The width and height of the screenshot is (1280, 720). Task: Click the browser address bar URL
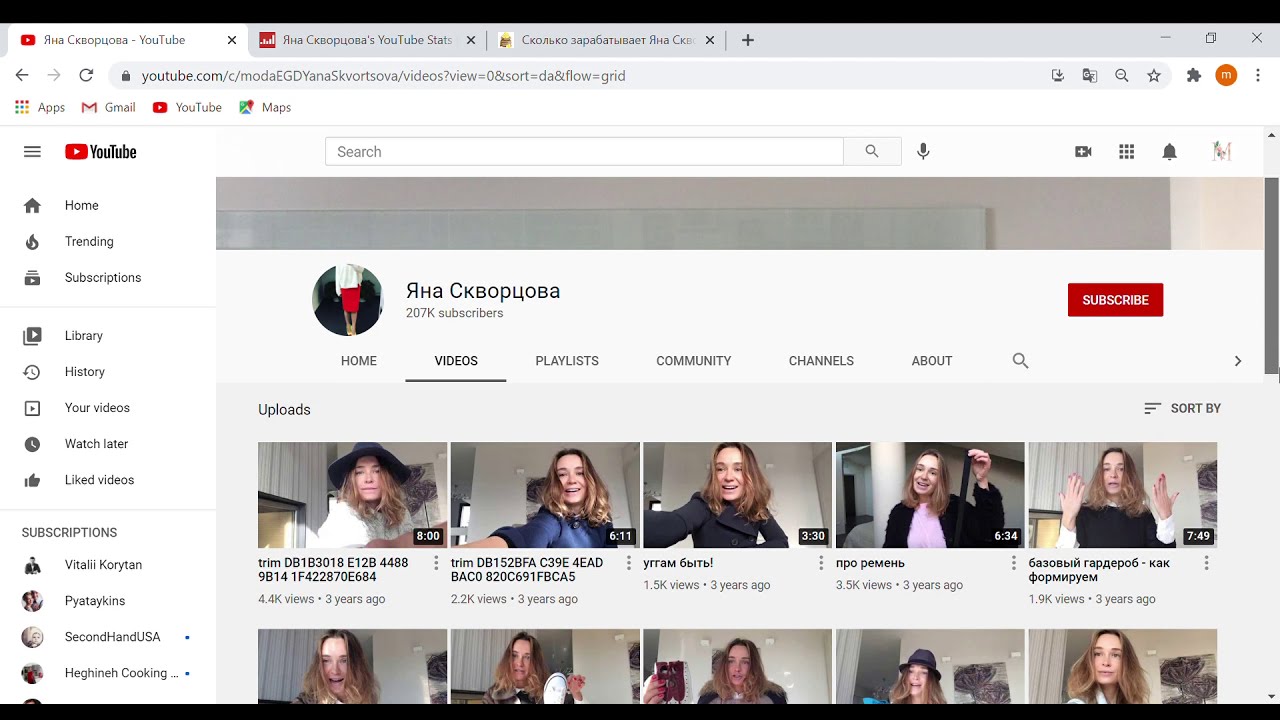(384, 75)
